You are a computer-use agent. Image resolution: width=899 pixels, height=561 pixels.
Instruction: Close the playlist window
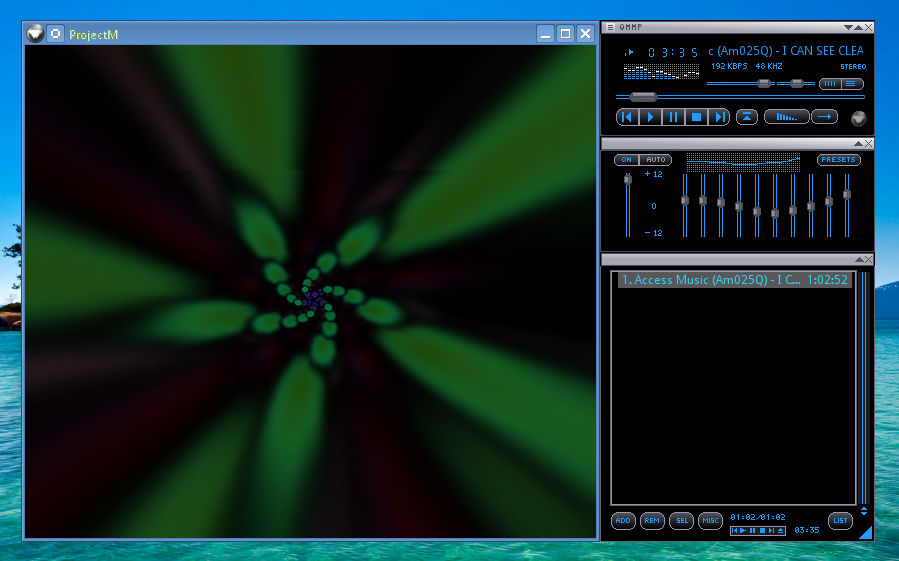869,260
